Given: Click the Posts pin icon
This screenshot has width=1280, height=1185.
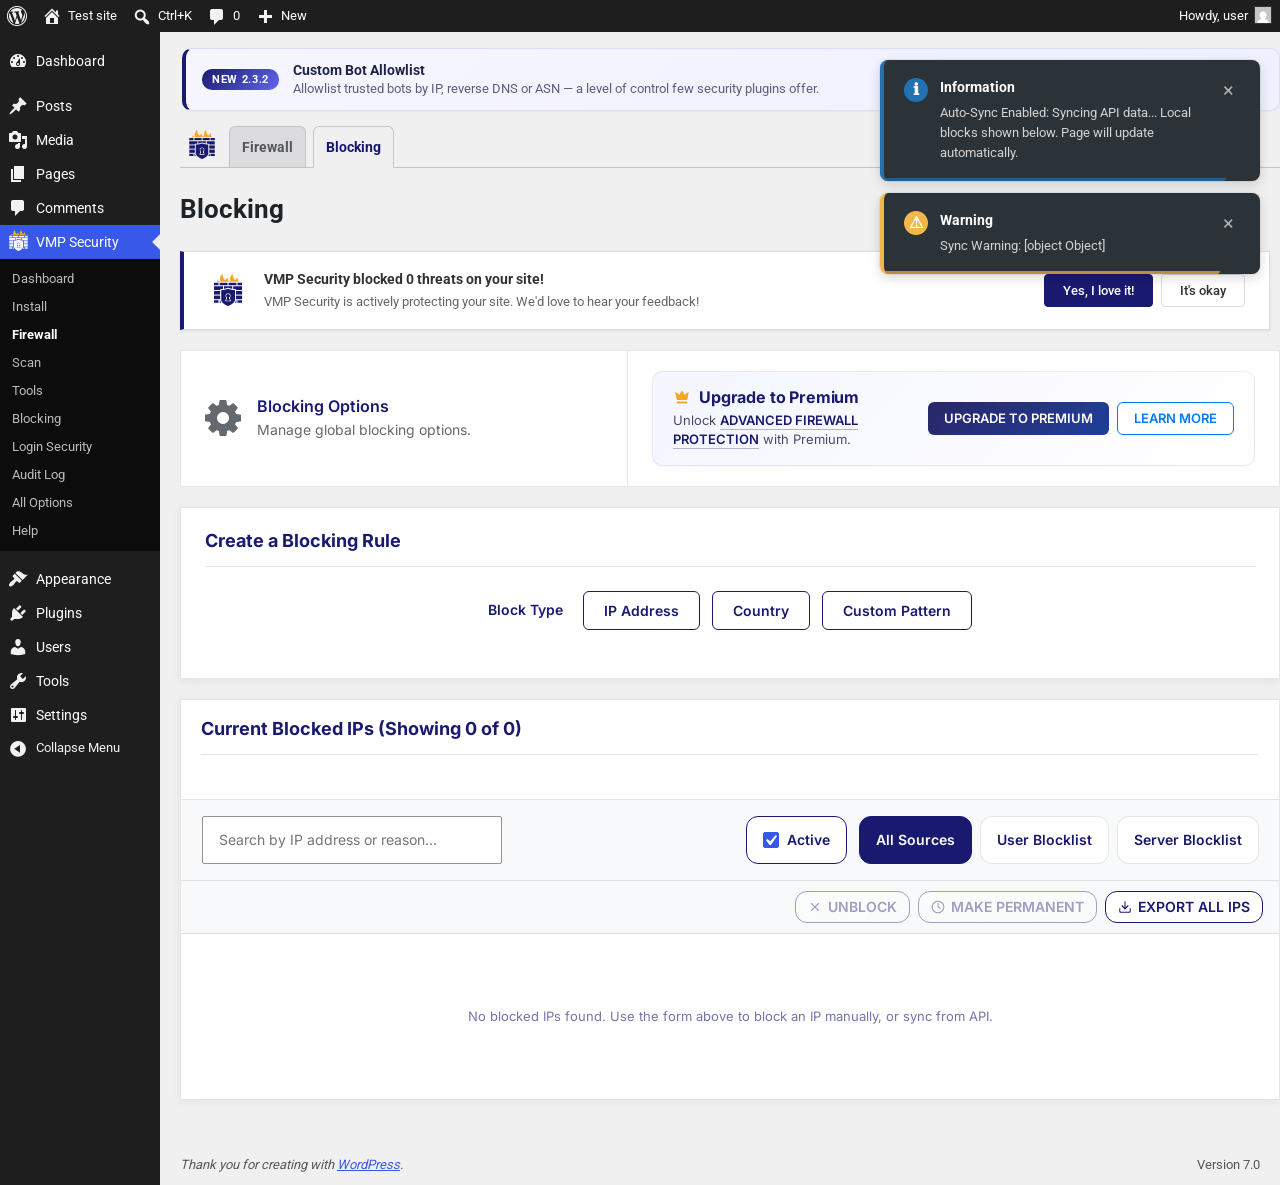Looking at the screenshot, I should point(18,106).
